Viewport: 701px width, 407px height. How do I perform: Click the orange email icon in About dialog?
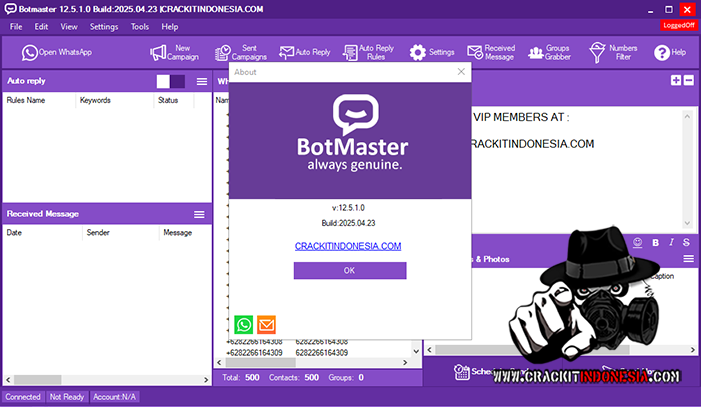[x=266, y=324]
